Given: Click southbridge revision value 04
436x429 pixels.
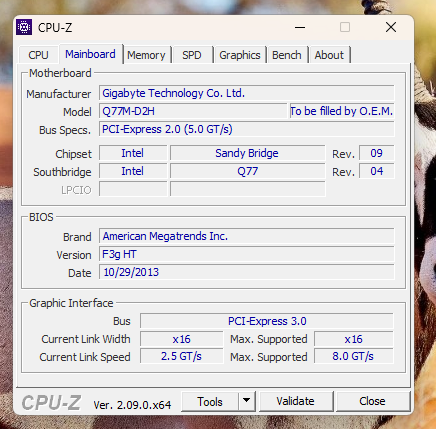Looking at the screenshot, I should pyautogui.click(x=377, y=171).
